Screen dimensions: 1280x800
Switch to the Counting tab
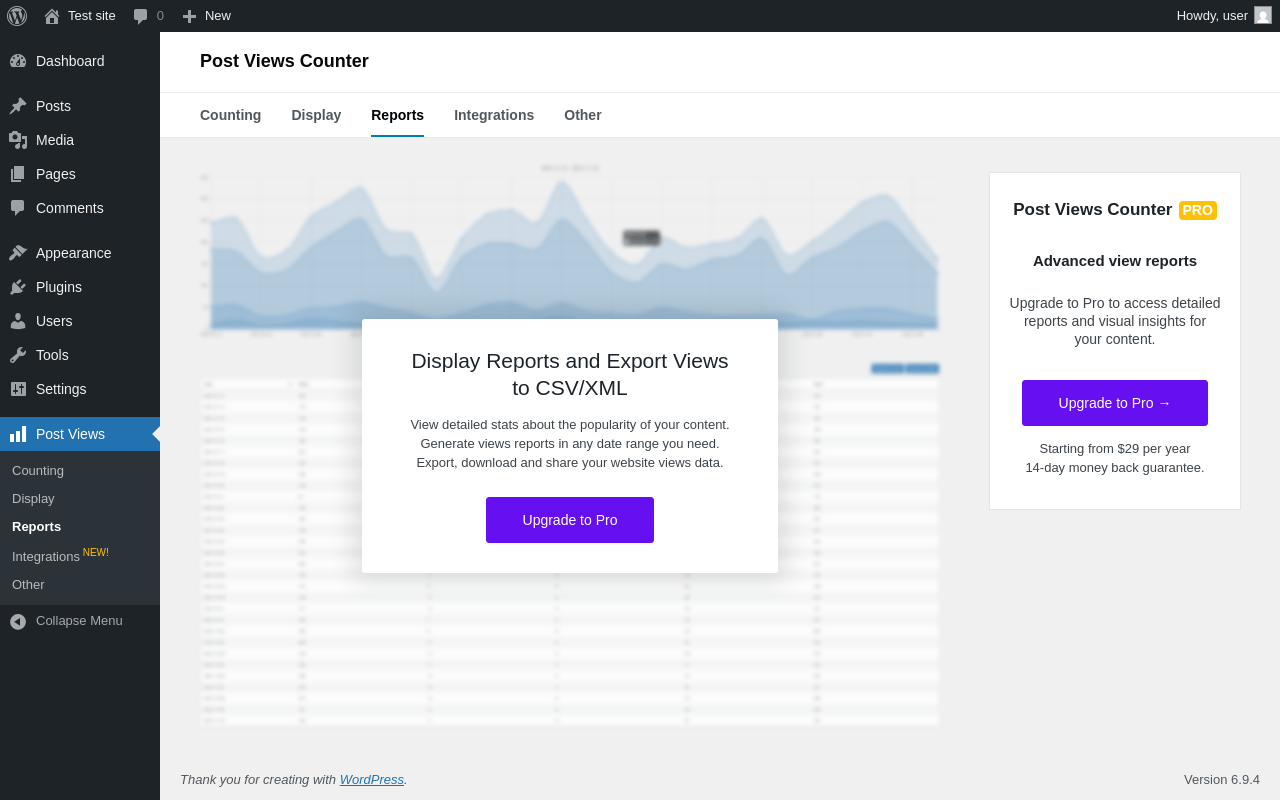(230, 115)
